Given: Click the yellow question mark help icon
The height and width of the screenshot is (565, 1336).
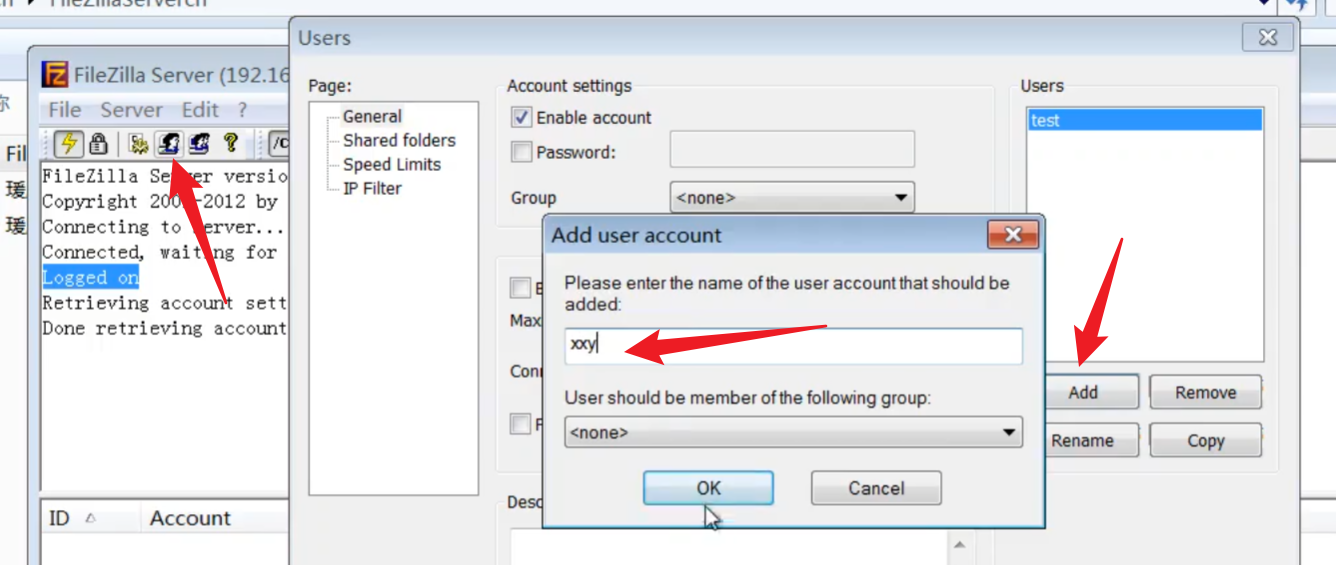Looking at the screenshot, I should [230, 144].
